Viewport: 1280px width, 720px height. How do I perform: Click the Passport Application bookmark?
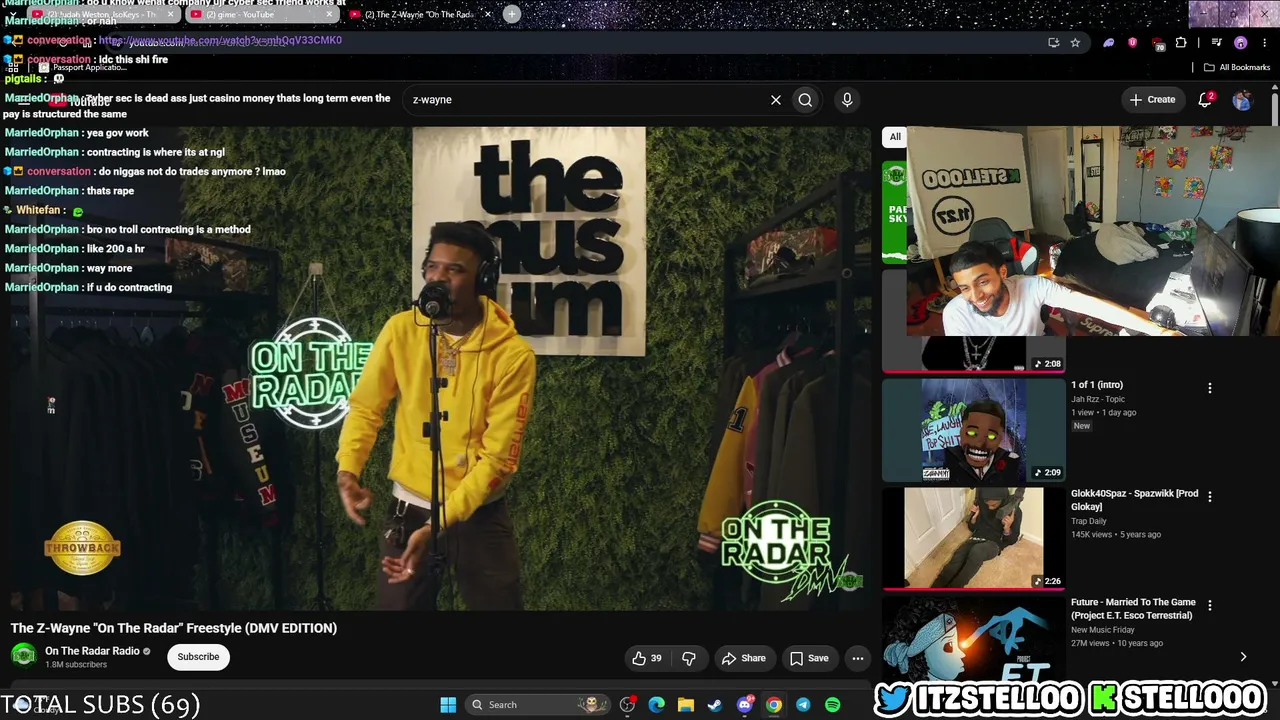coord(83,67)
